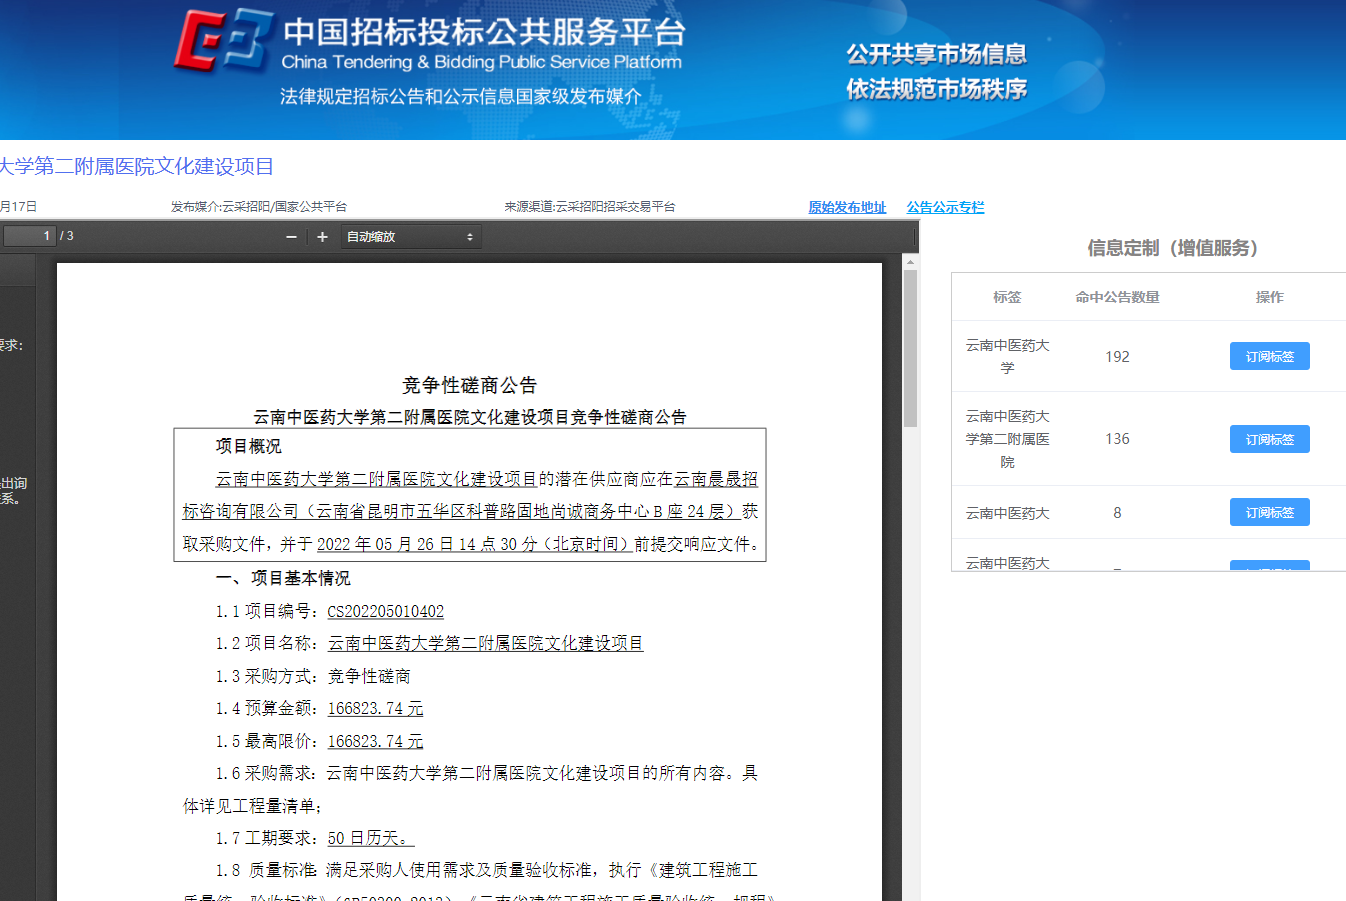
Task: Click the PDF viewer scrollbar up arrow
Action: (910, 262)
